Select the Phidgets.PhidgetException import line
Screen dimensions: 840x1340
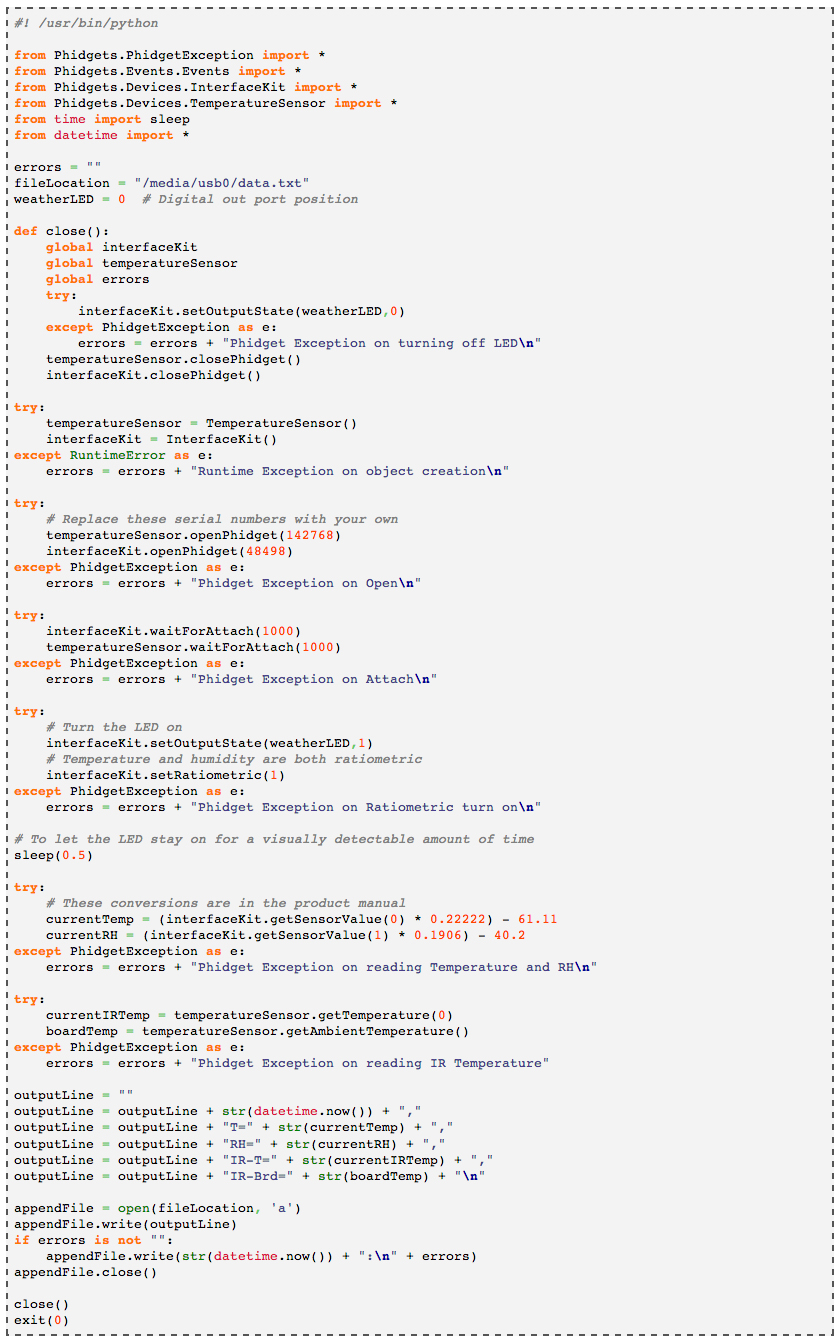click(170, 55)
